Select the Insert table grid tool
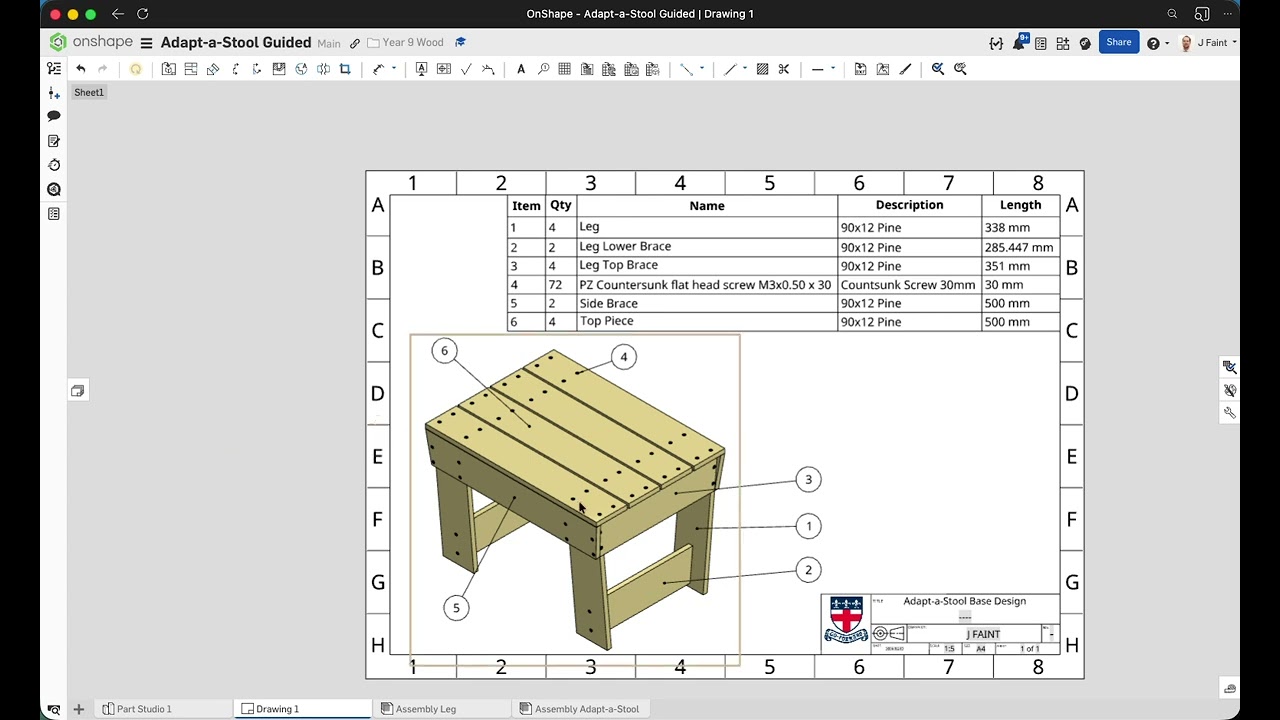Screen dimensions: 1280x720 [565, 69]
